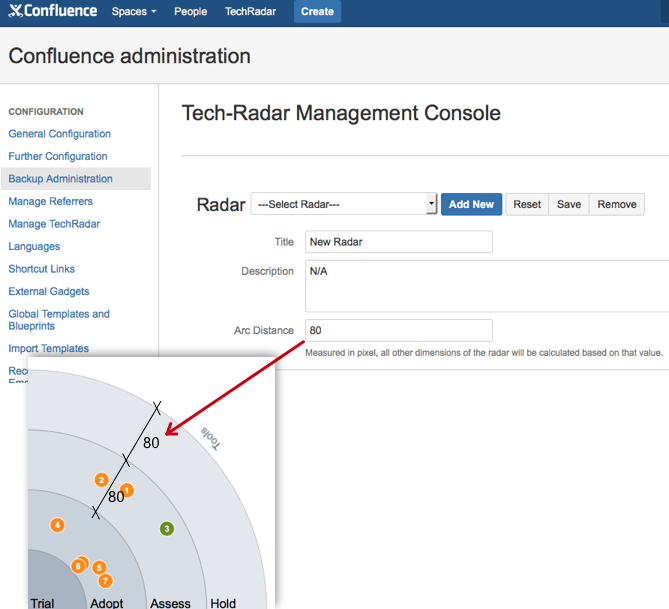Focus the Title input field
Viewport: 669px width, 609px height.
(398, 242)
